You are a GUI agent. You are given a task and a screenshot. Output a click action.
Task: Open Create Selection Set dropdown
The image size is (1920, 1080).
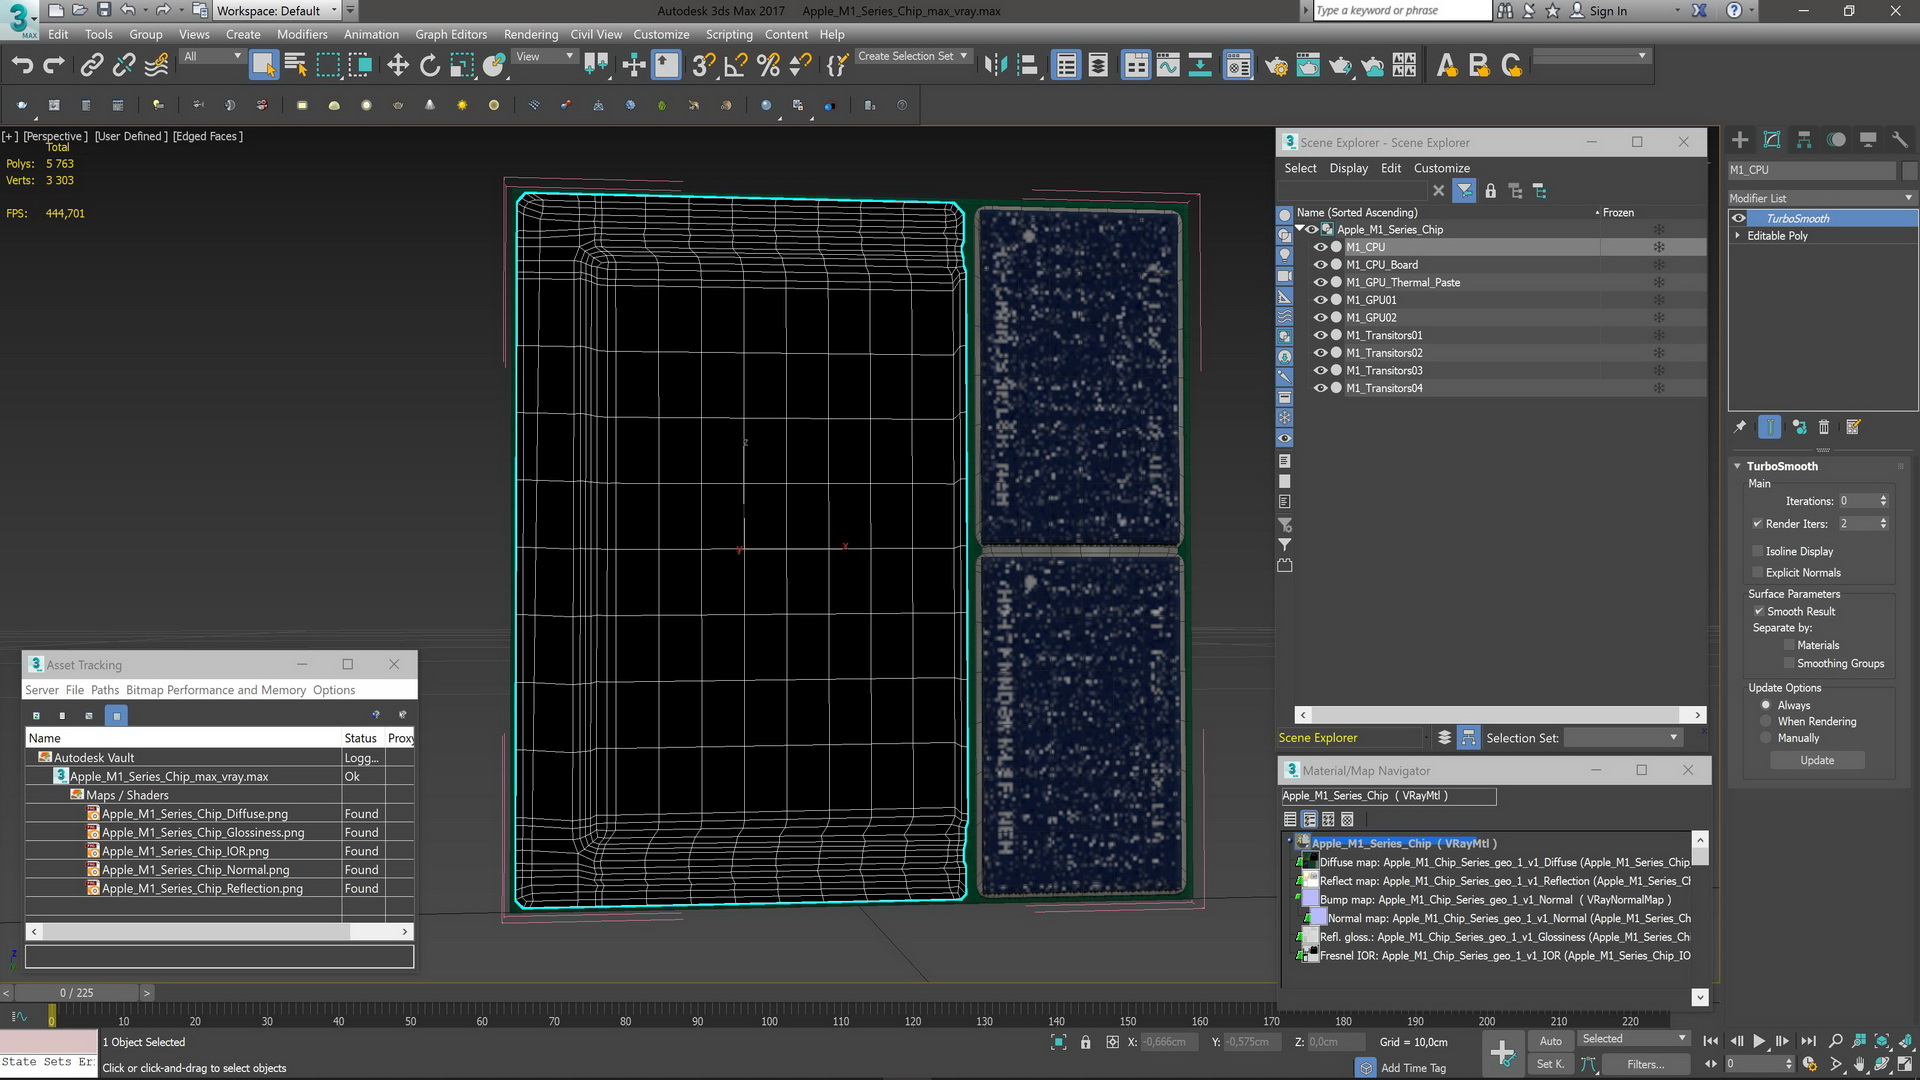coord(963,56)
